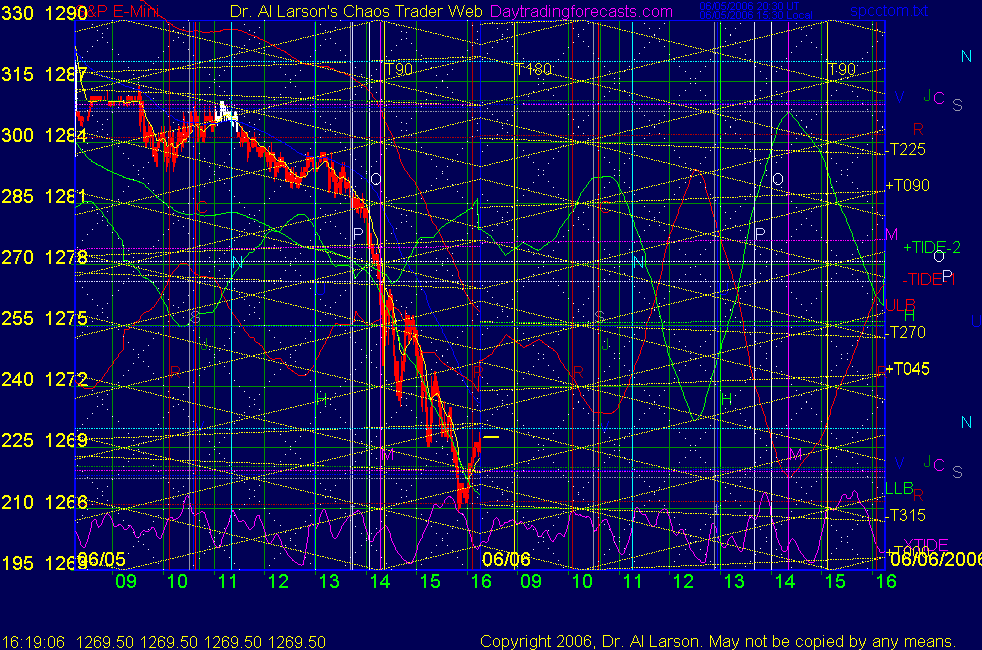Click the copyright notice text
982x650 pixels.
click(x=718, y=641)
